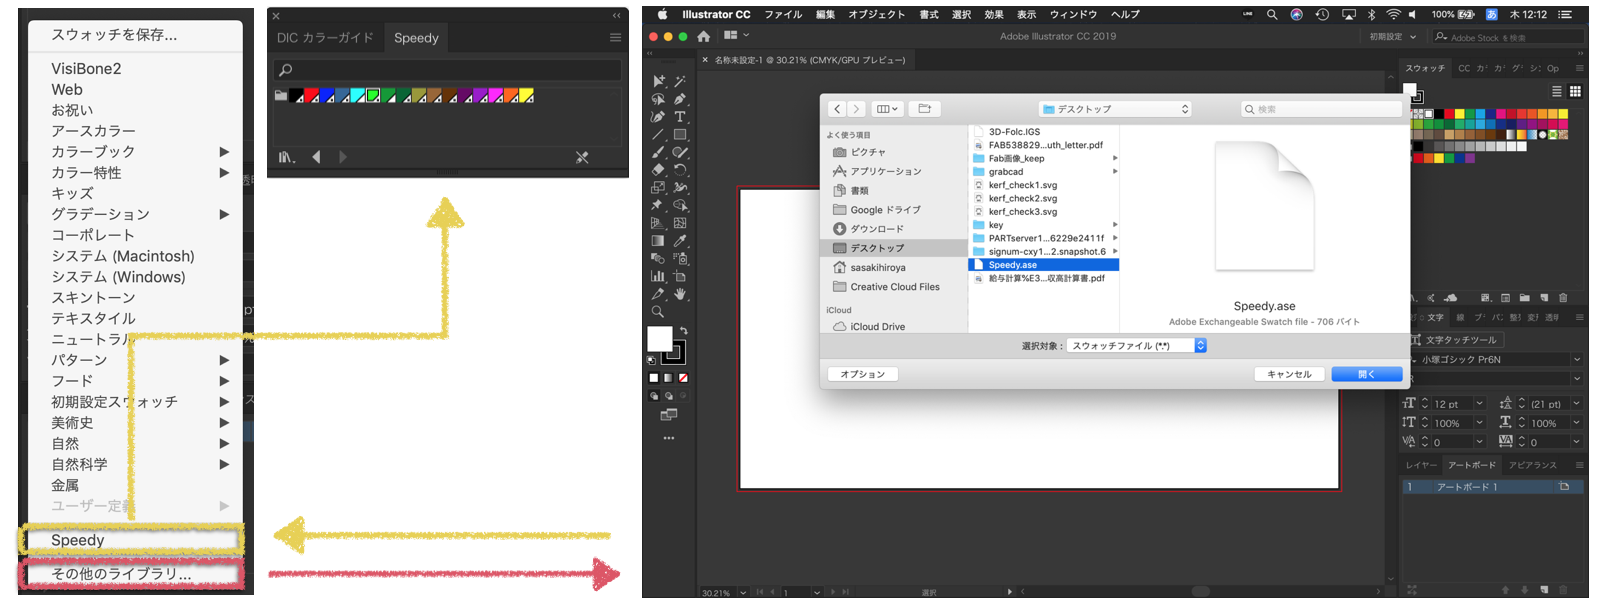Select the Artboard tool in toolbar
The height and width of the screenshot is (602, 1600).
point(680,275)
